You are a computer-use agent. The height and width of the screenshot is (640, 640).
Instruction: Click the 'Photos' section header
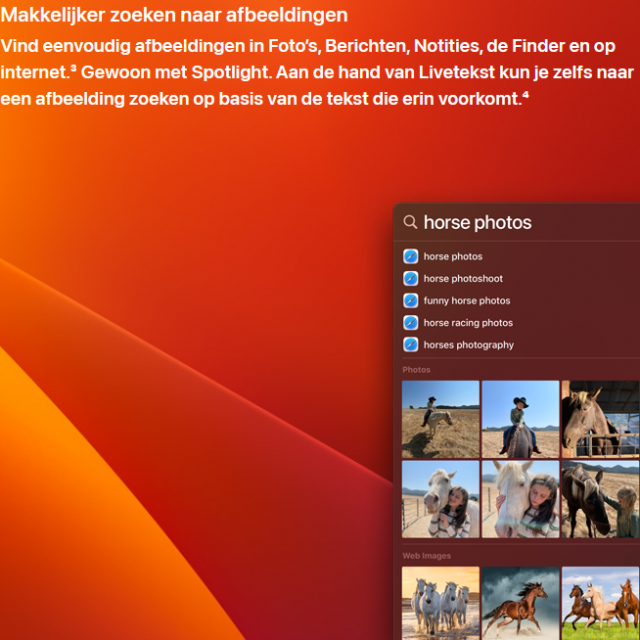pos(416,370)
